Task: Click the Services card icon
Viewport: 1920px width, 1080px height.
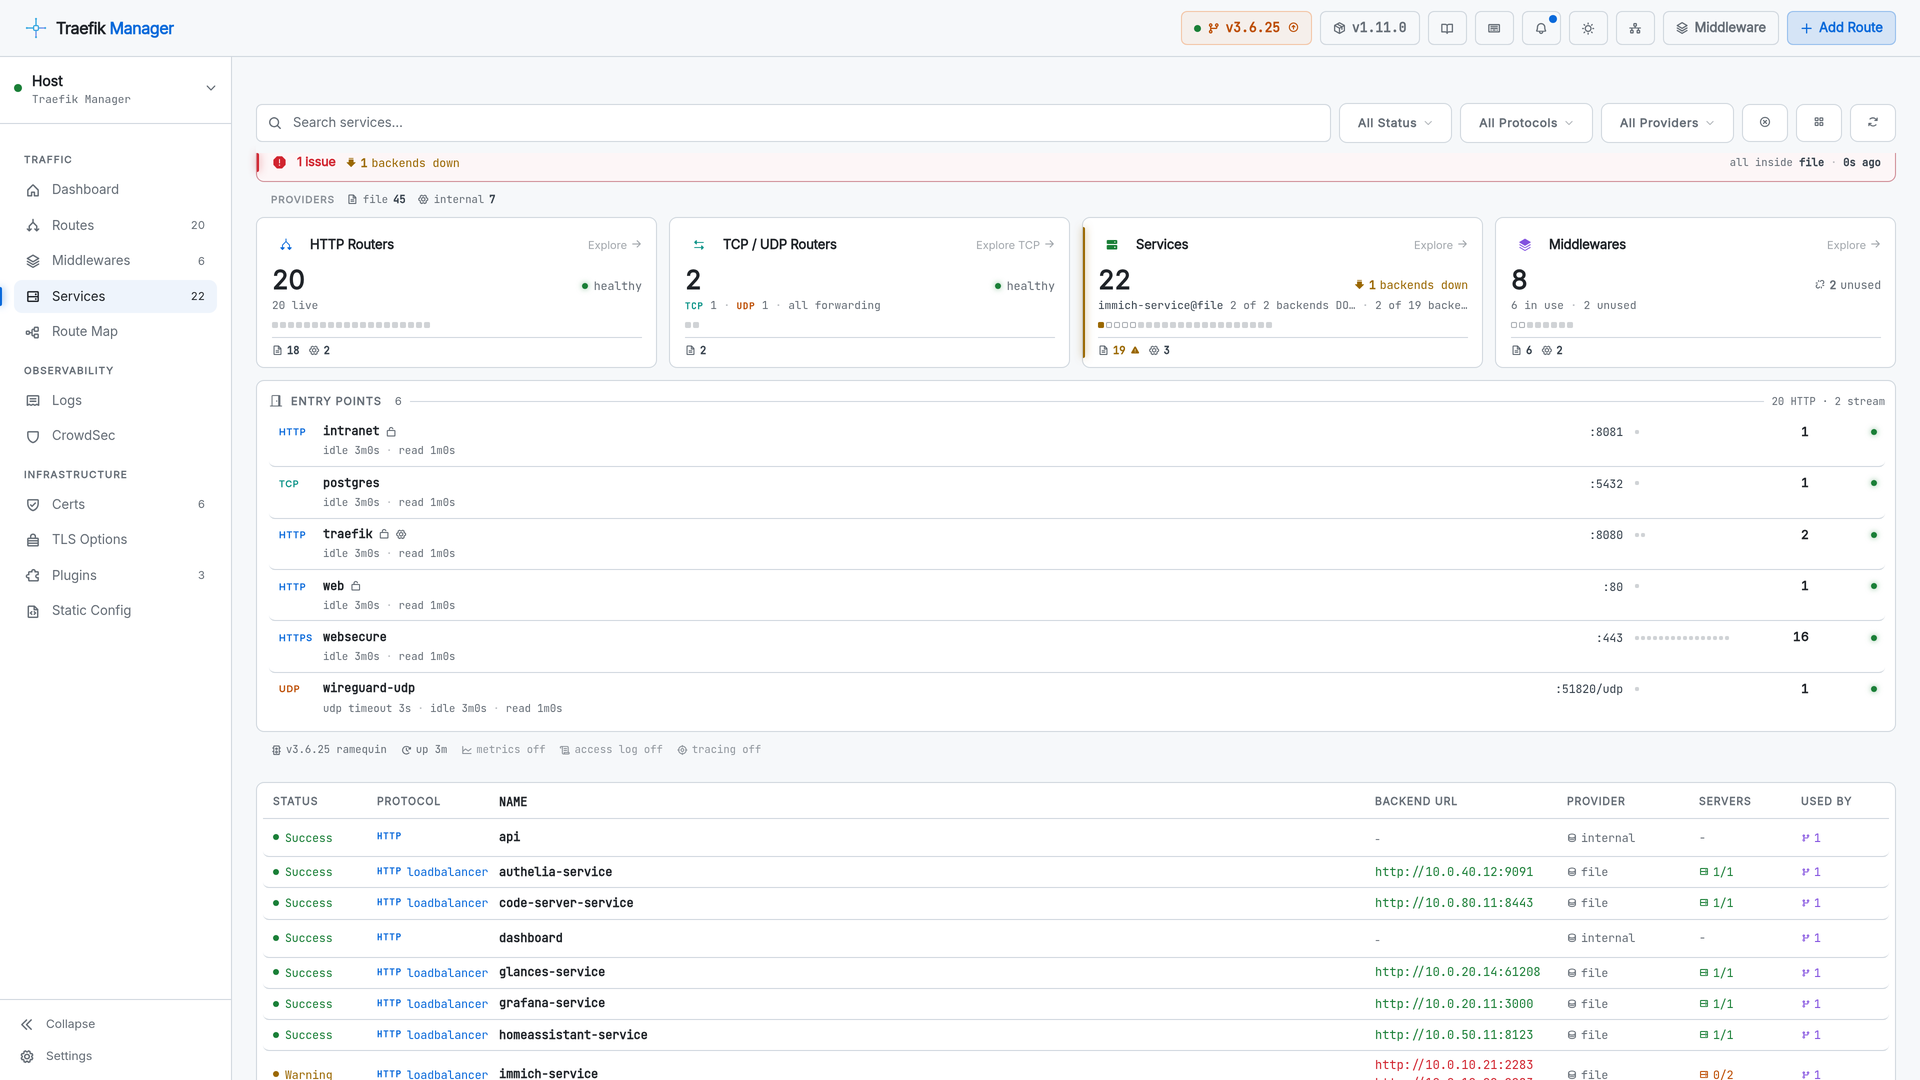Action: click(1112, 245)
